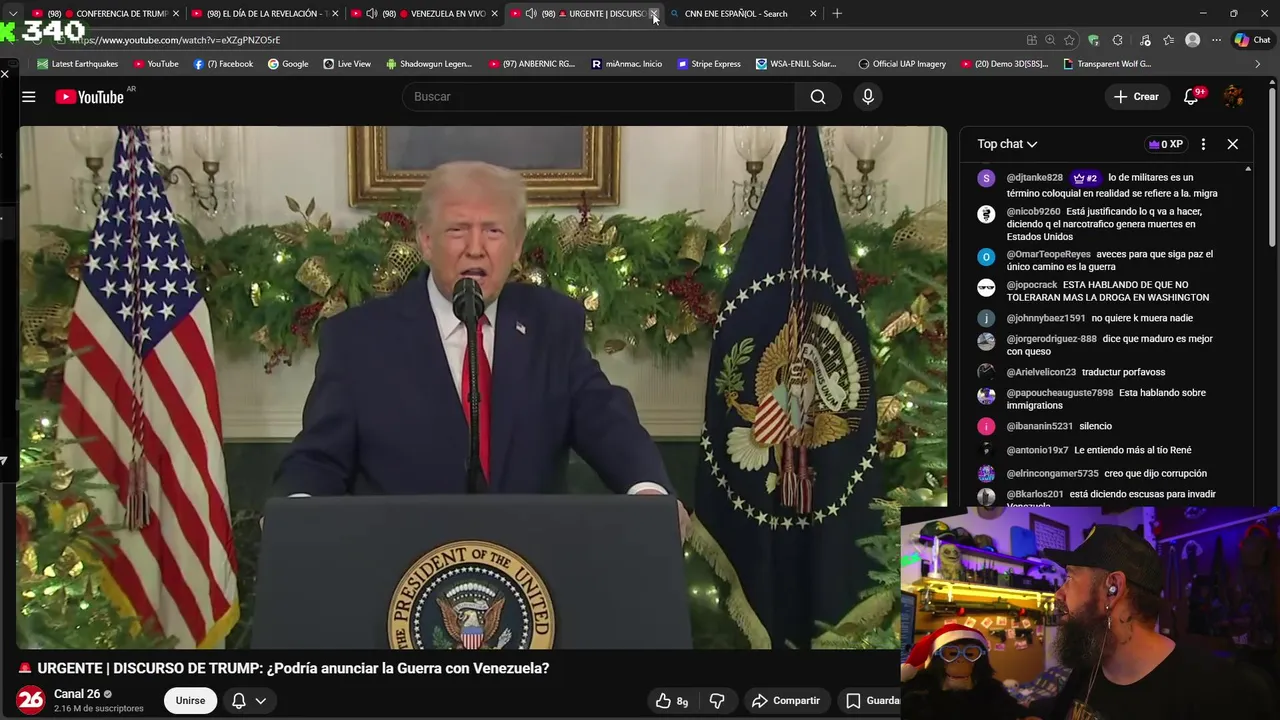Open the Canal 26 channel name link
Image resolution: width=1280 pixels, height=720 pixels.
point(77,694)
